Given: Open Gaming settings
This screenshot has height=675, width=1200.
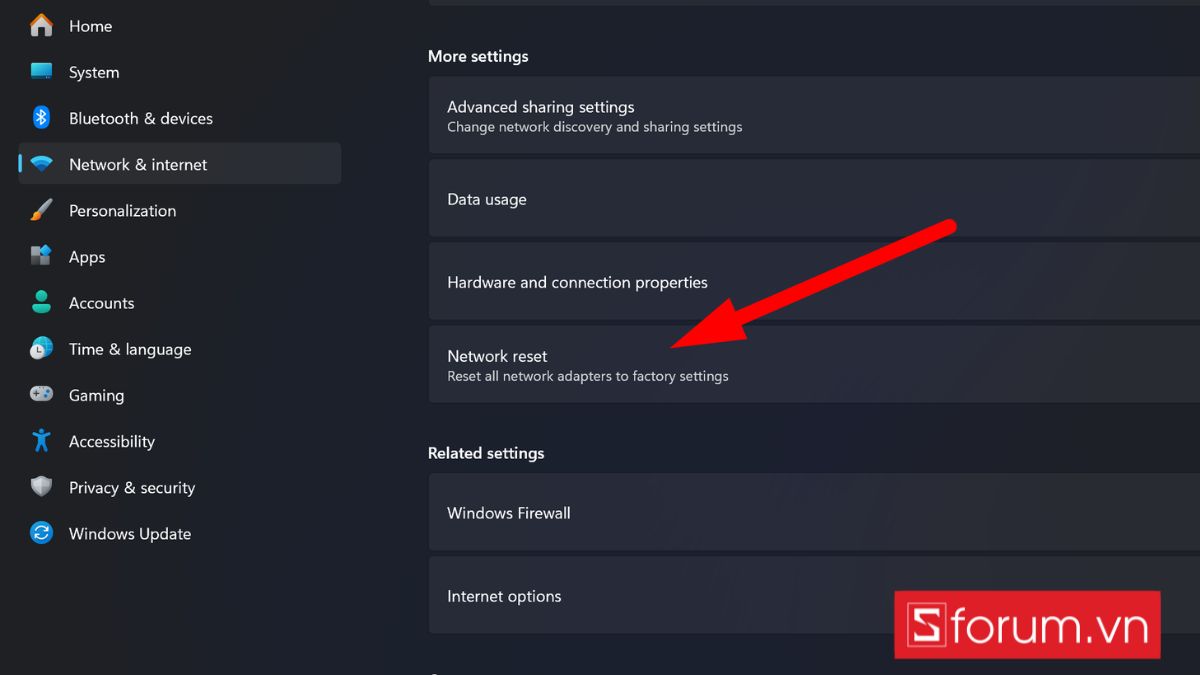Looking at the screenshot, I should (x=180, y=395).
